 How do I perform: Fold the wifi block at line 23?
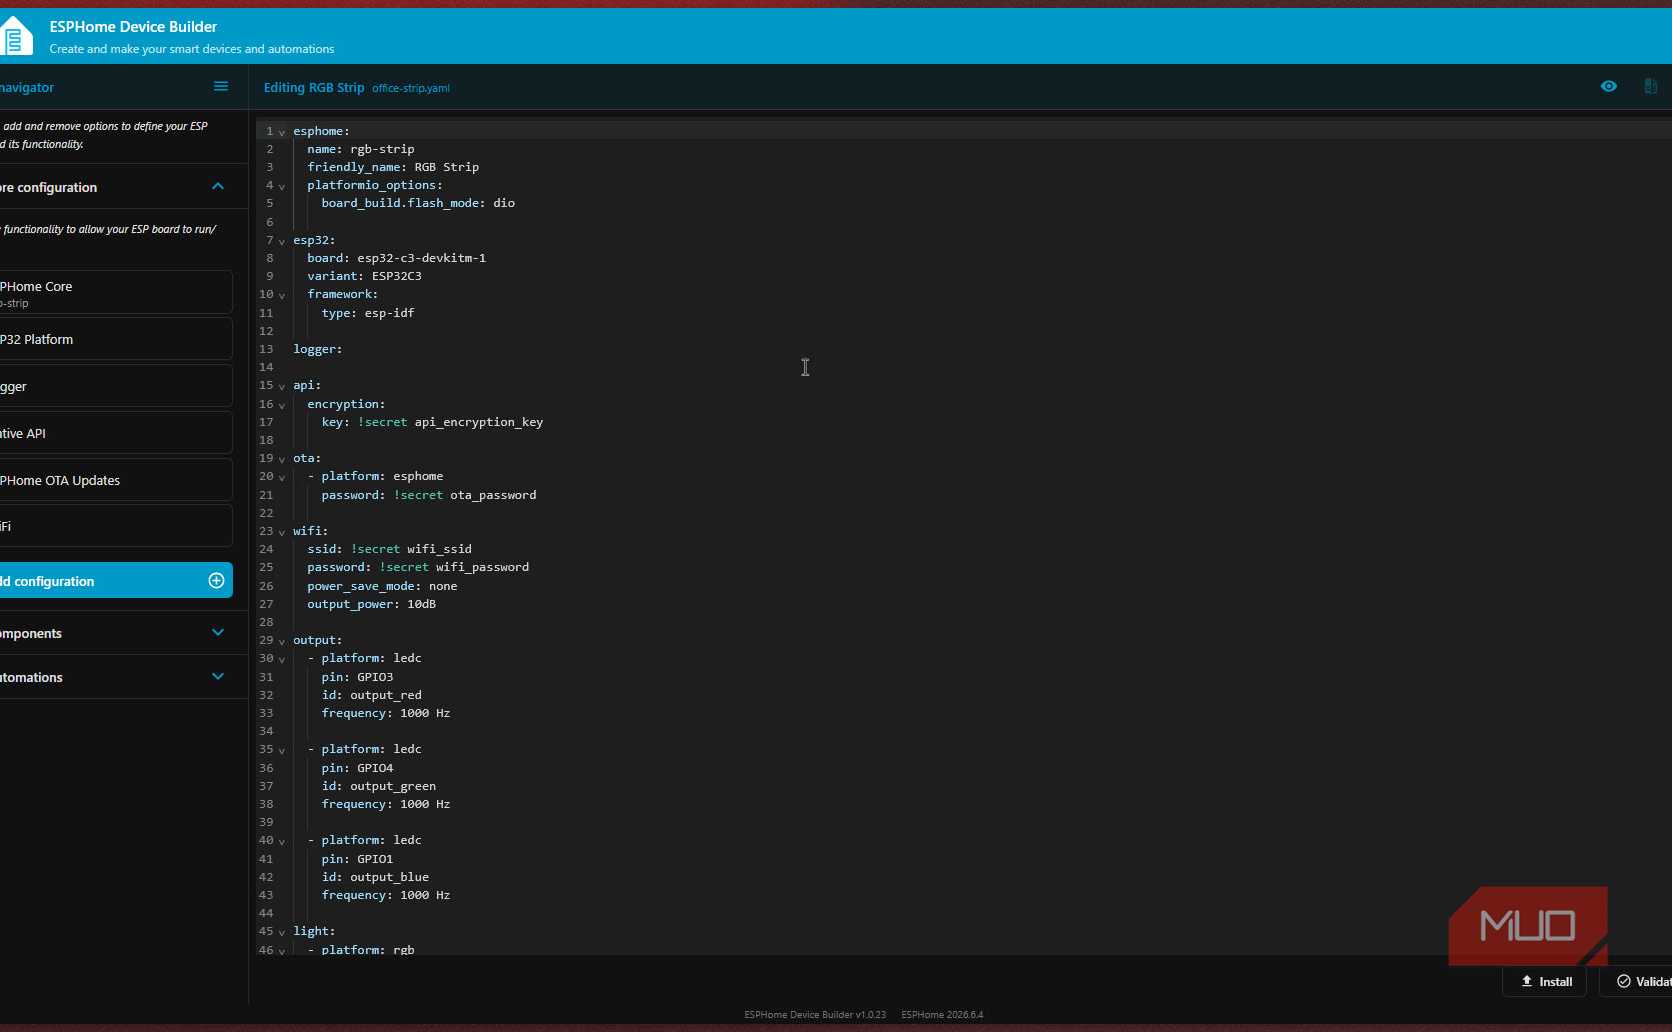click(x=282, y=532)
